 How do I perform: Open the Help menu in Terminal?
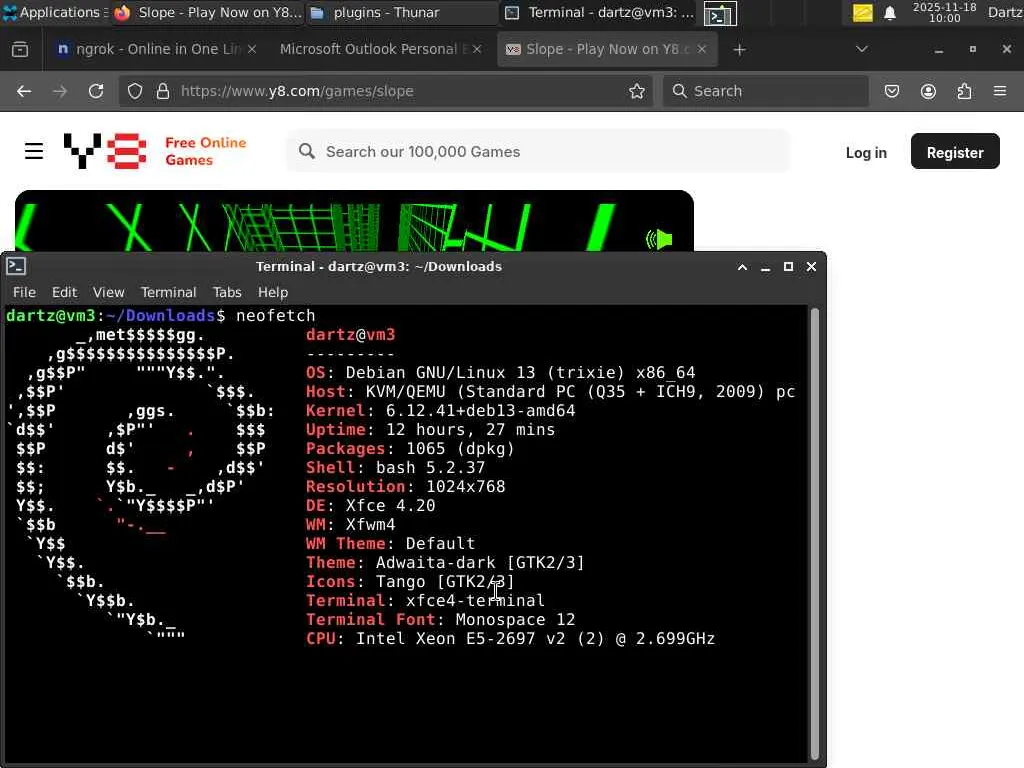[x=272, y=292]
